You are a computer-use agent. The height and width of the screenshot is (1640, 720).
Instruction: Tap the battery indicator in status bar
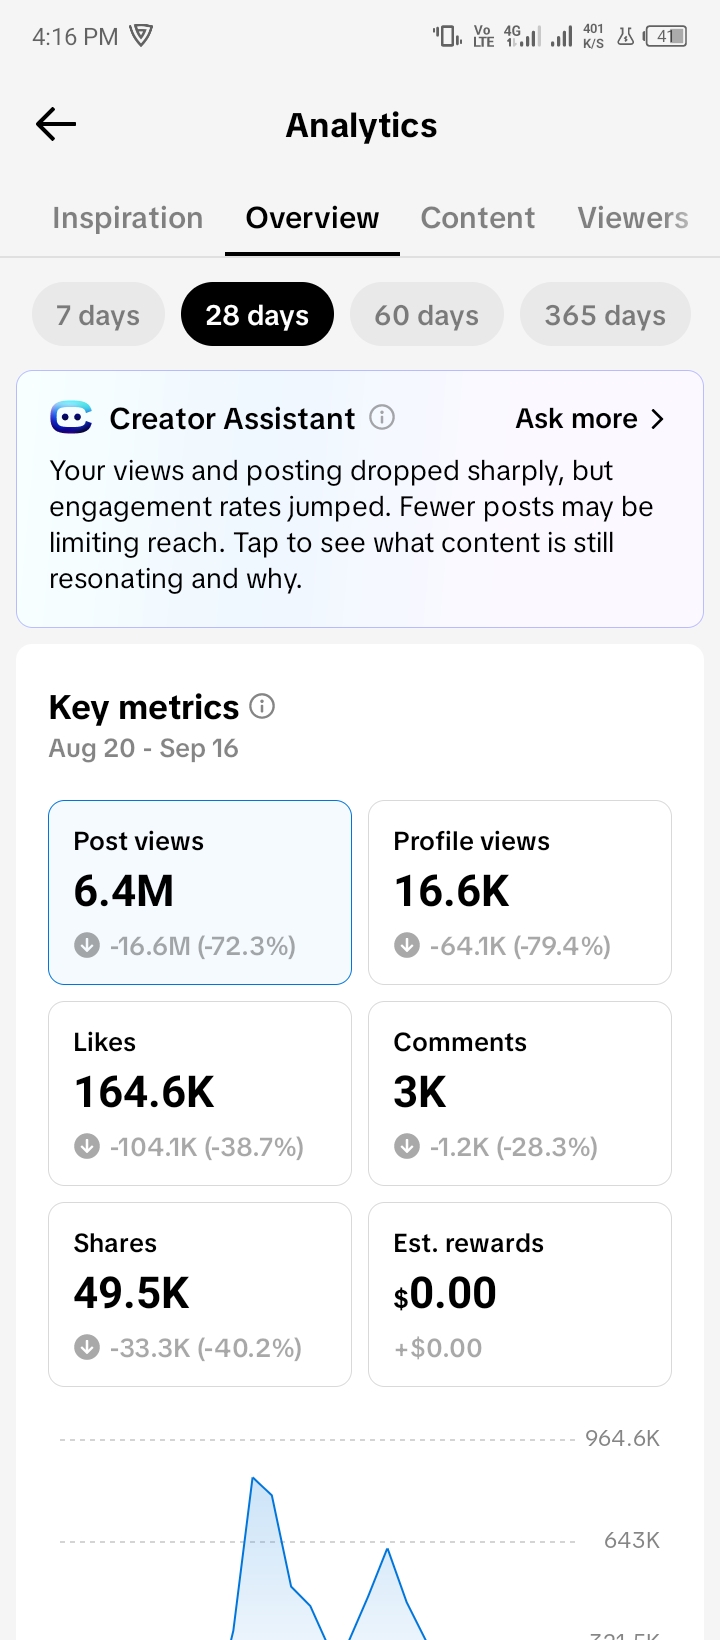(666, 37)
